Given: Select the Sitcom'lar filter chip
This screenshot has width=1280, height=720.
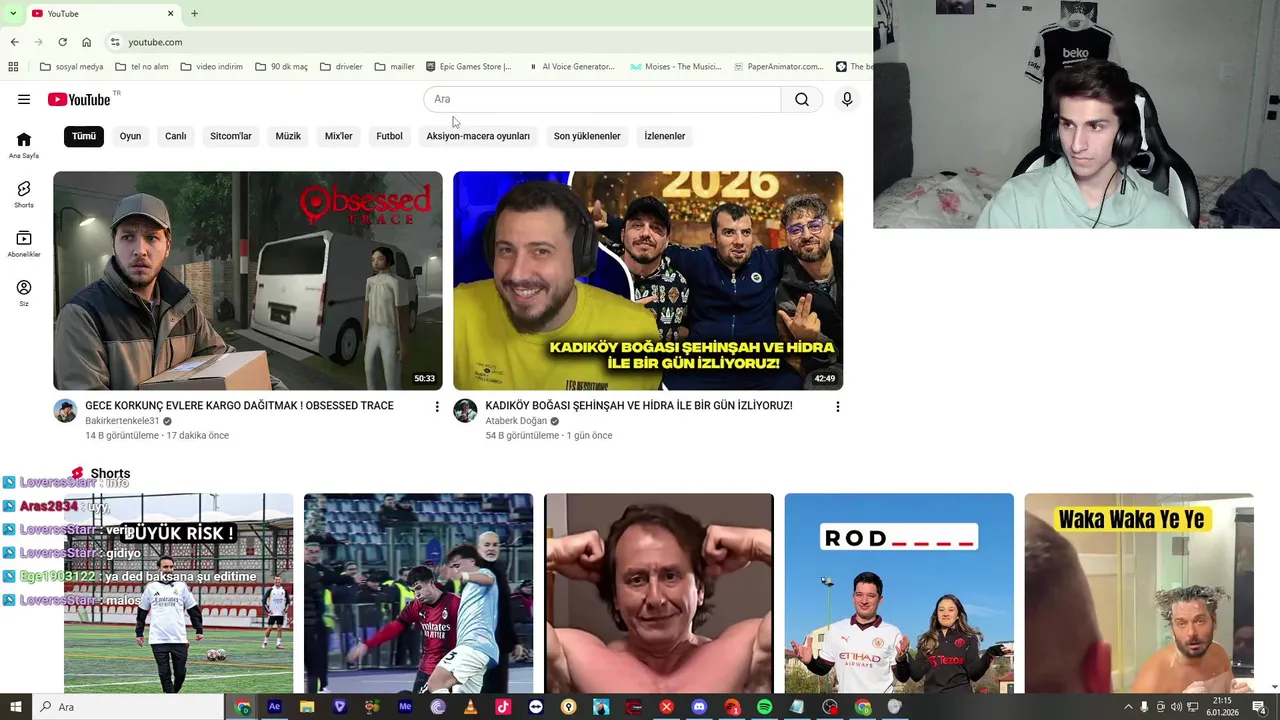Looking at the screenshot, I should pyautogui.click(x=231, y=136).
